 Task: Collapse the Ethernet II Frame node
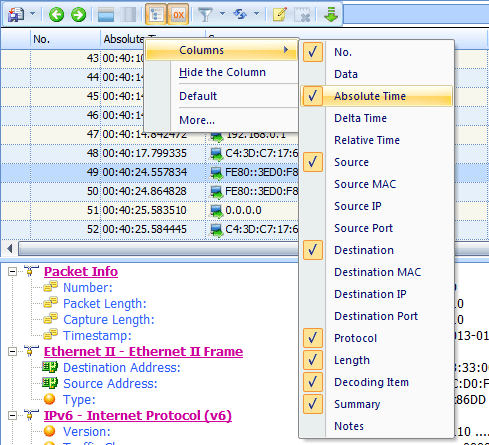point(12,352)
